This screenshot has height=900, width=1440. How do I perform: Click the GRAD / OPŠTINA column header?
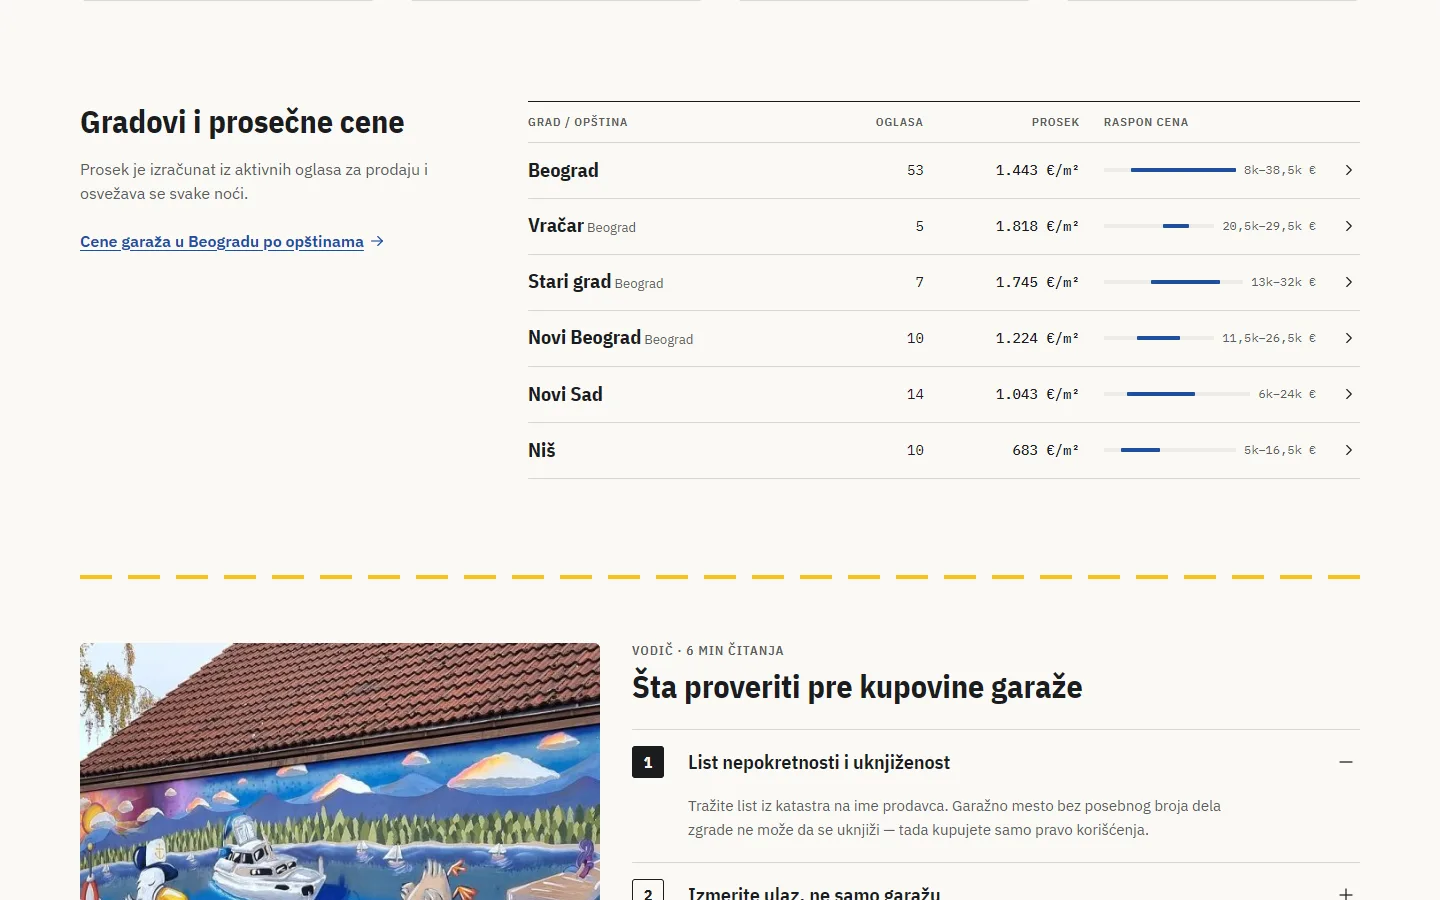click(578, 122)
